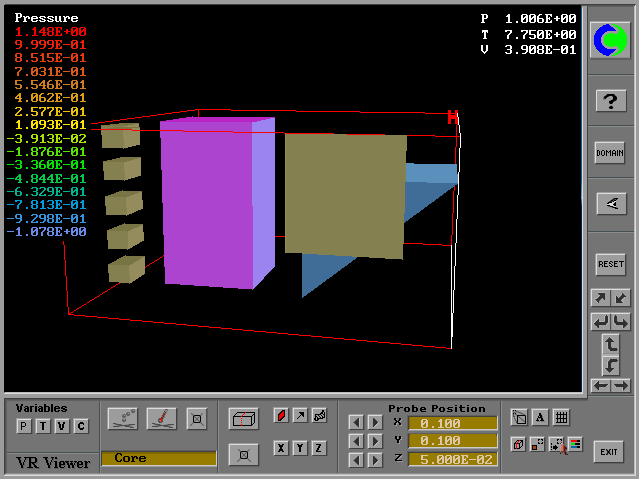Click the text annotation A icon

tap(540, 417)
